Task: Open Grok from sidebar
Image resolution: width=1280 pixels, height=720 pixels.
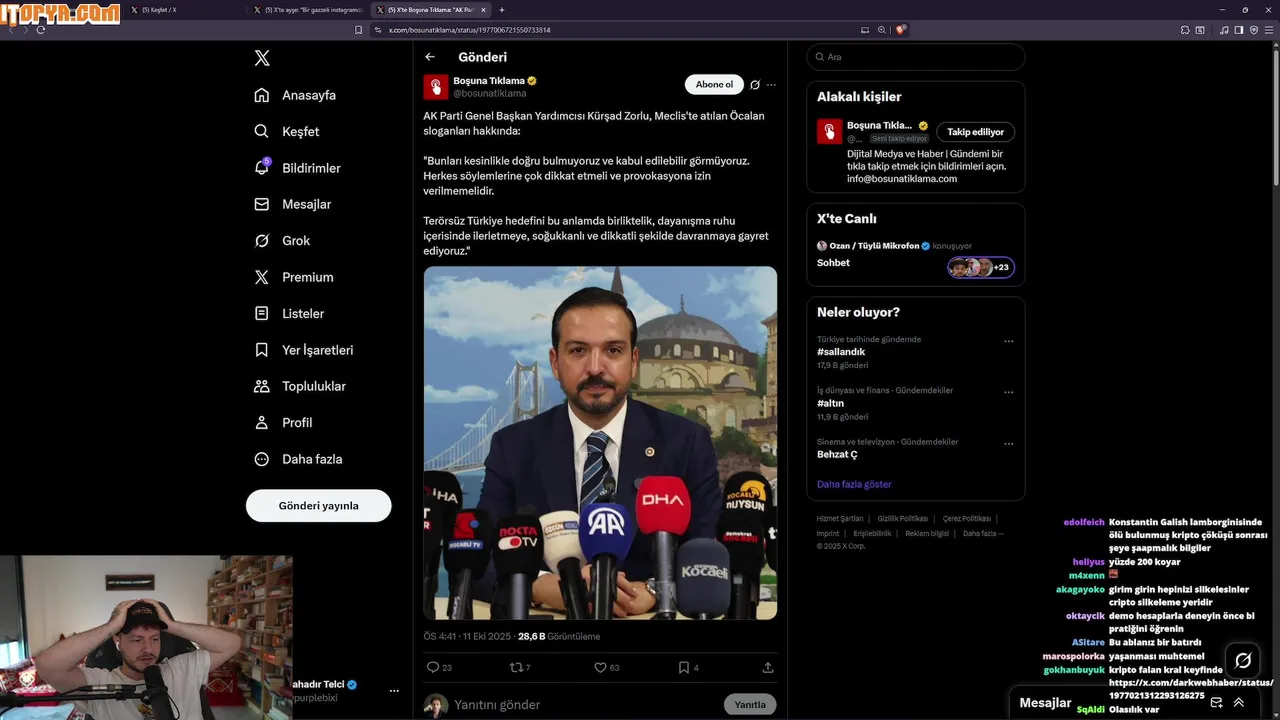Action: coord(282,240)
